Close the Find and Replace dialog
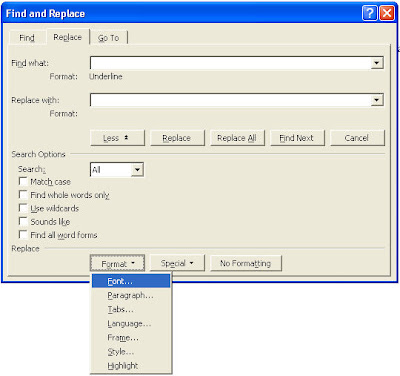Image resolution: width=400 pixels, height=376 pixels. [x=387, y=13]
